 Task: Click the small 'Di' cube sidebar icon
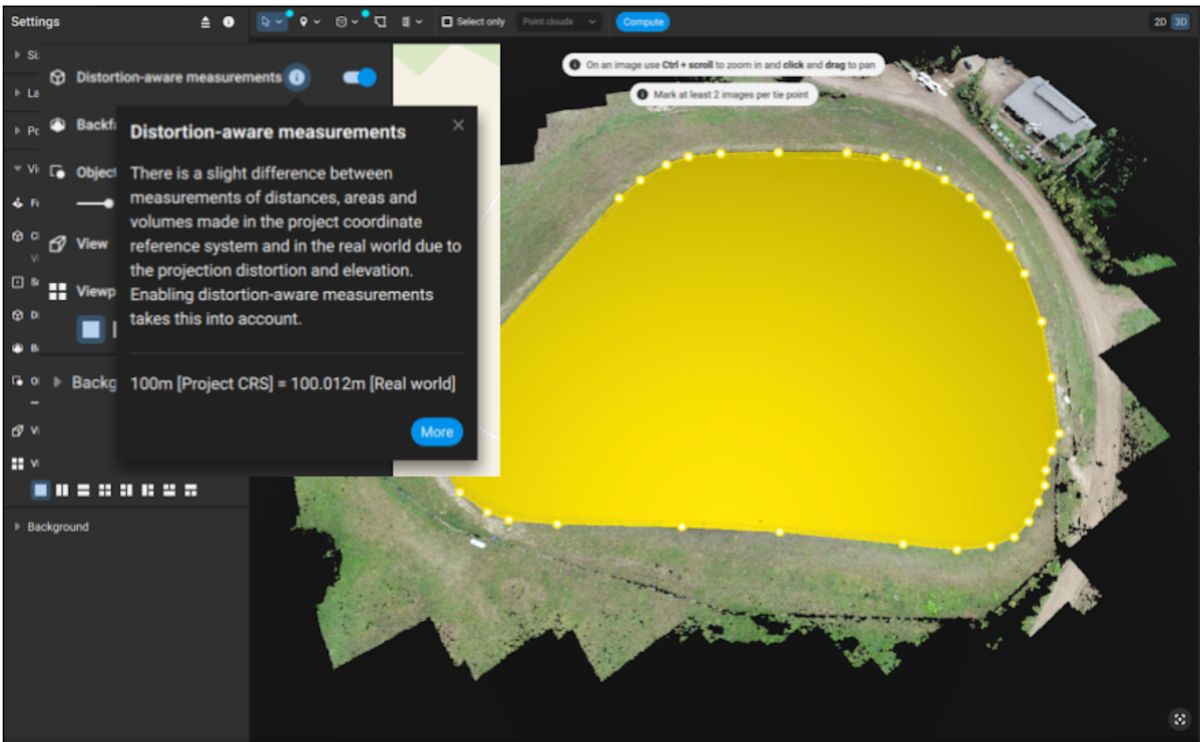(18, 315)
